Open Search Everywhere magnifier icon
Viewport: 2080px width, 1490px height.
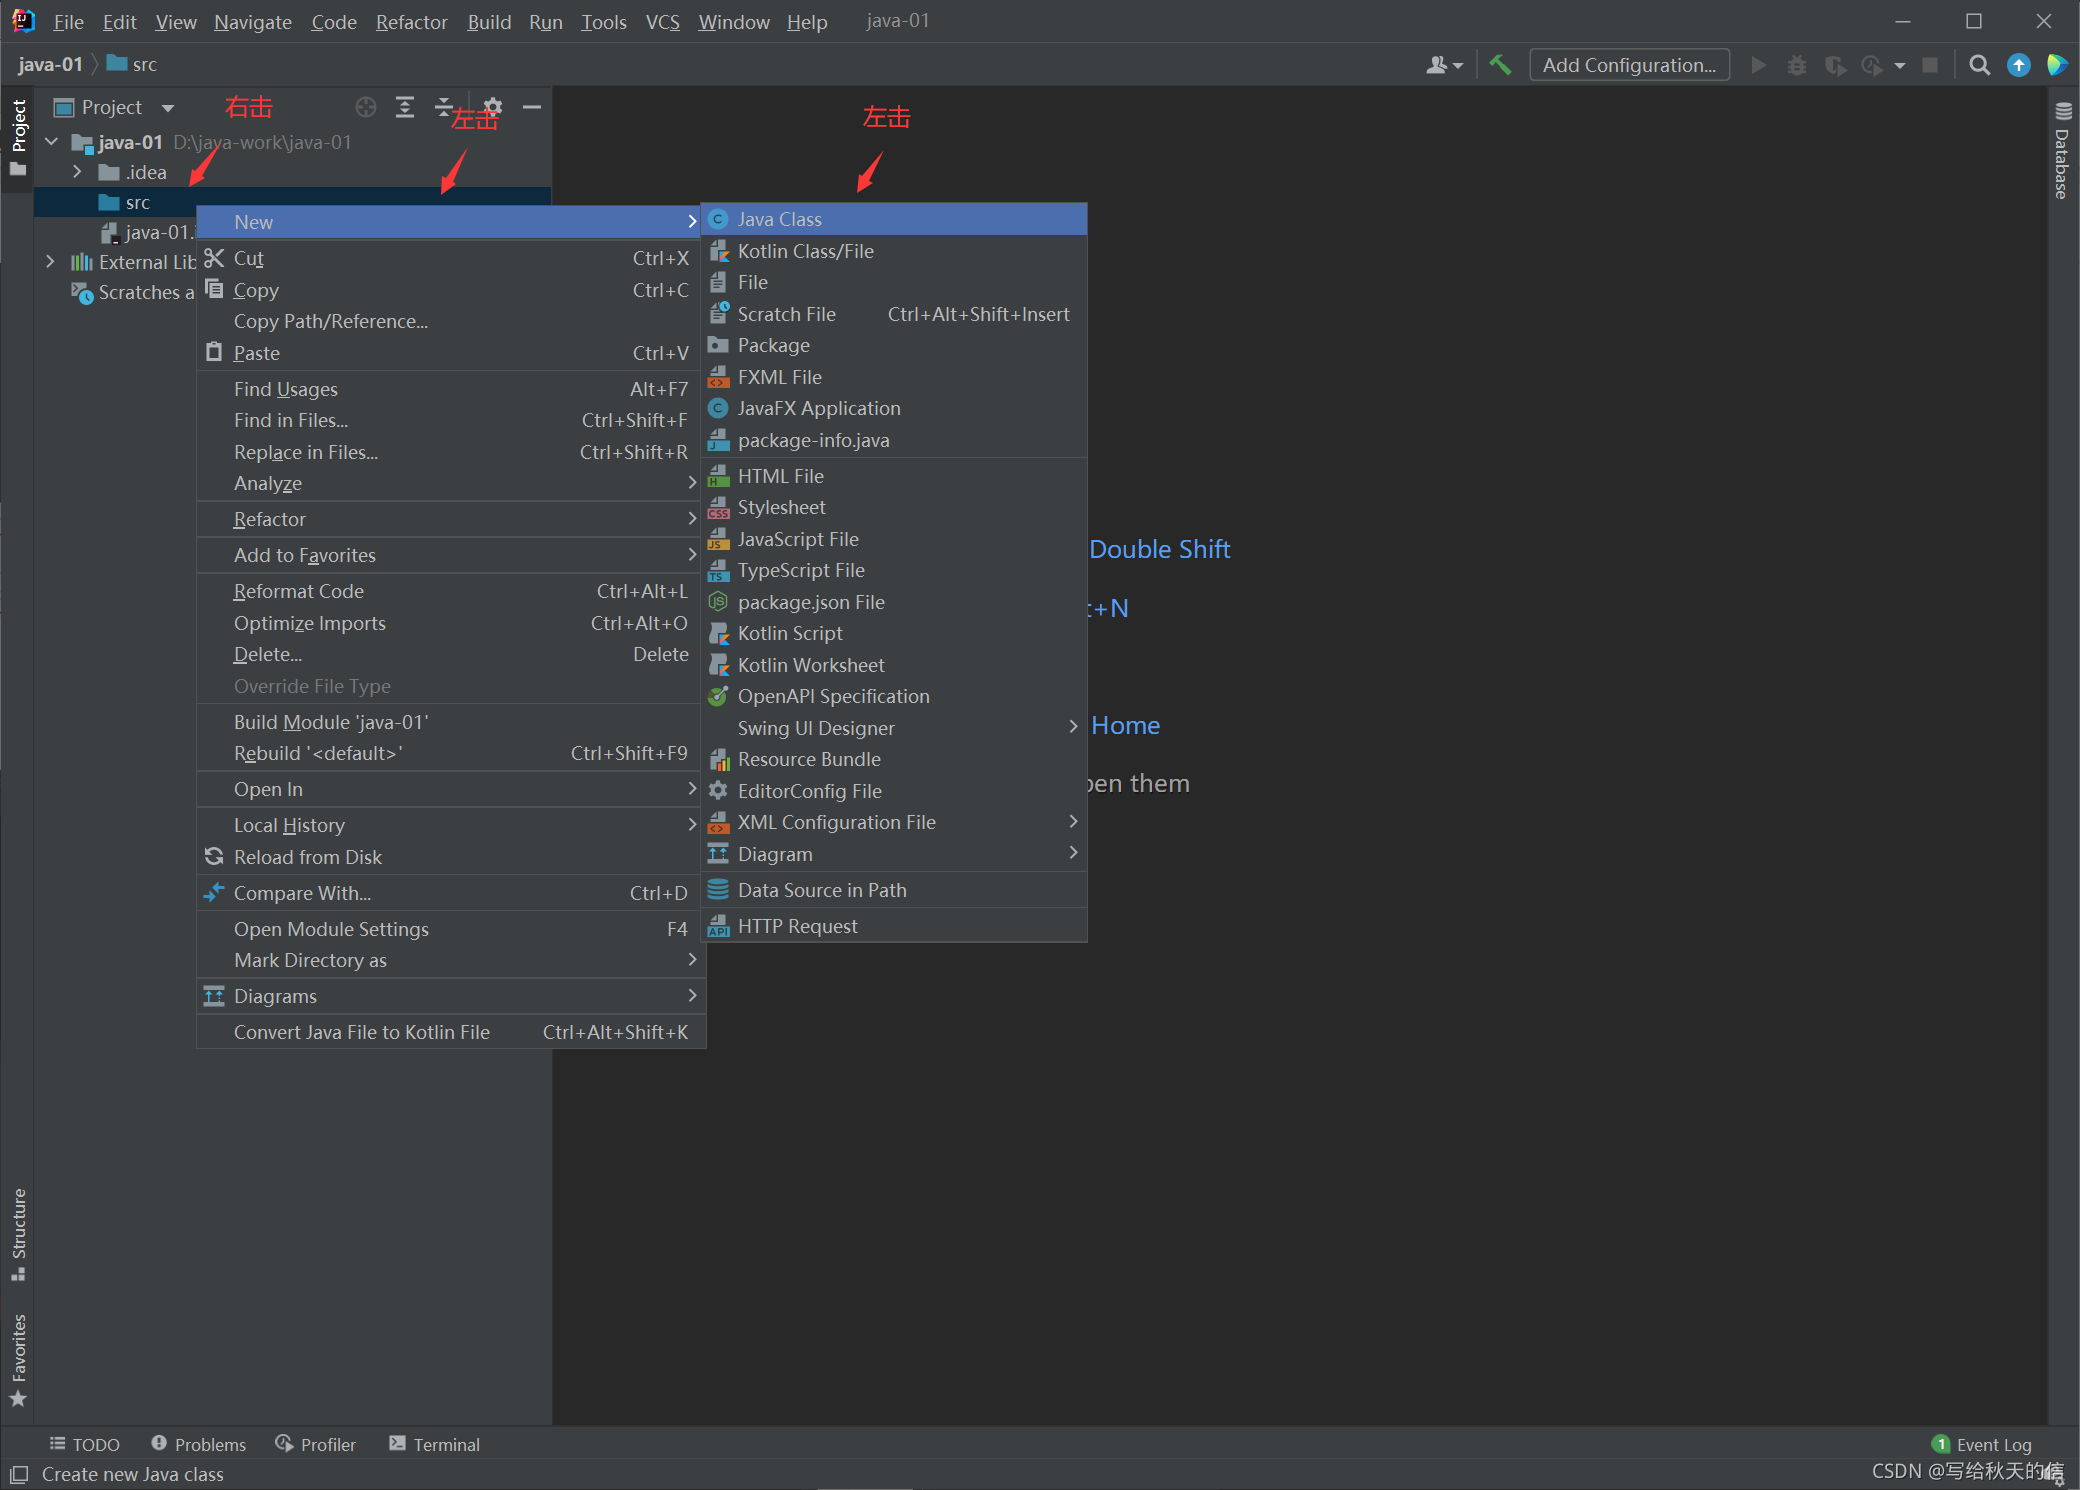(x=1978, y=65)
